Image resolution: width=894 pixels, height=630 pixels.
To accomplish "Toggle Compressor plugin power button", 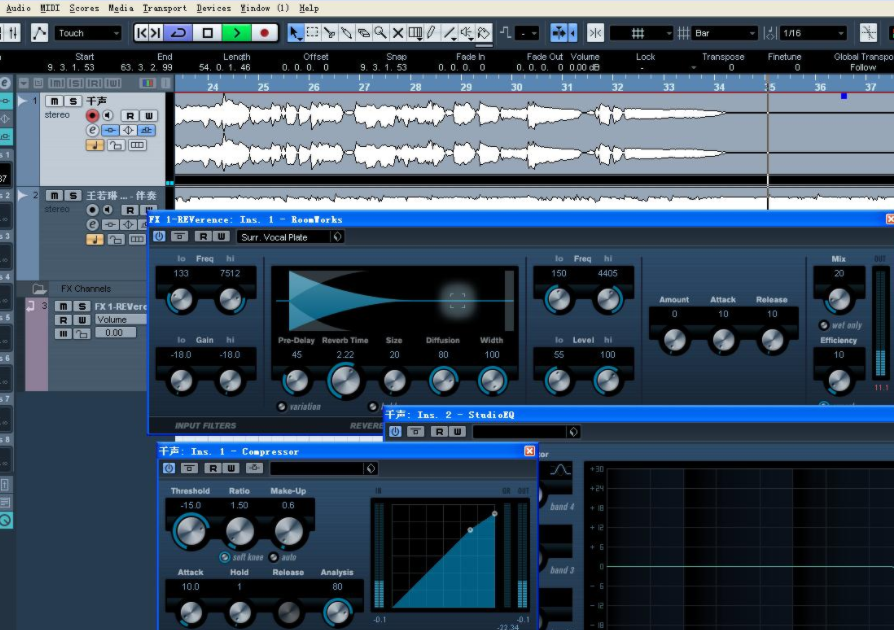I will (169, 468).
